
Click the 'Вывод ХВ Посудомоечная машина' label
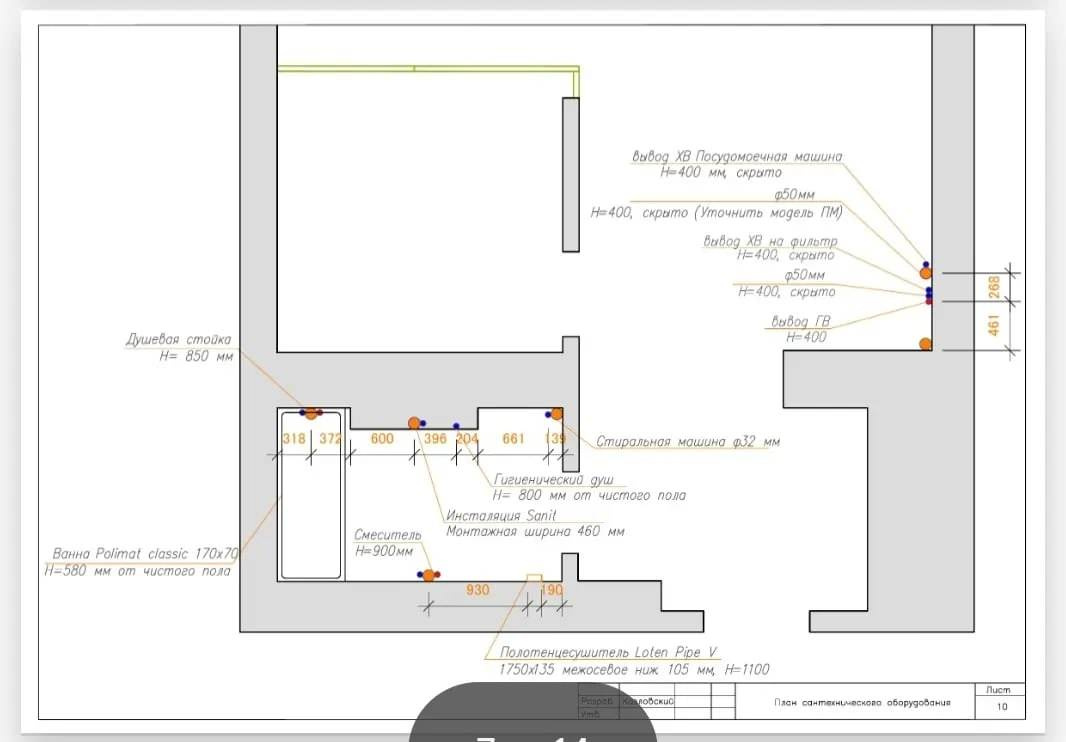737,156
